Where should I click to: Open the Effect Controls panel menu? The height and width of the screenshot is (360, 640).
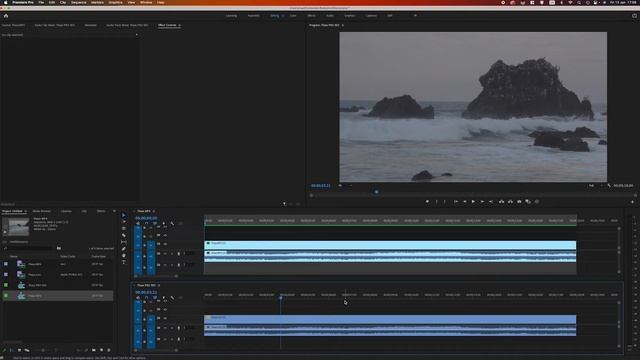coord(180,25)
